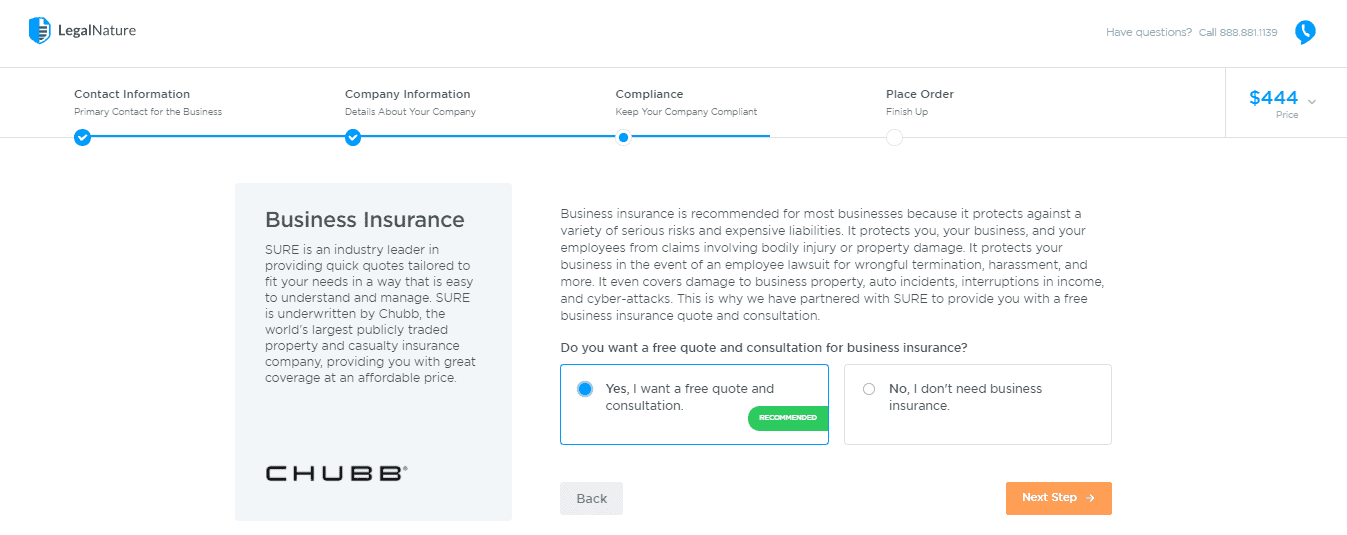Go to the Contact Information step
Image resolution: width=1347 pixels, height=535 pixels.
pos(132,94)
